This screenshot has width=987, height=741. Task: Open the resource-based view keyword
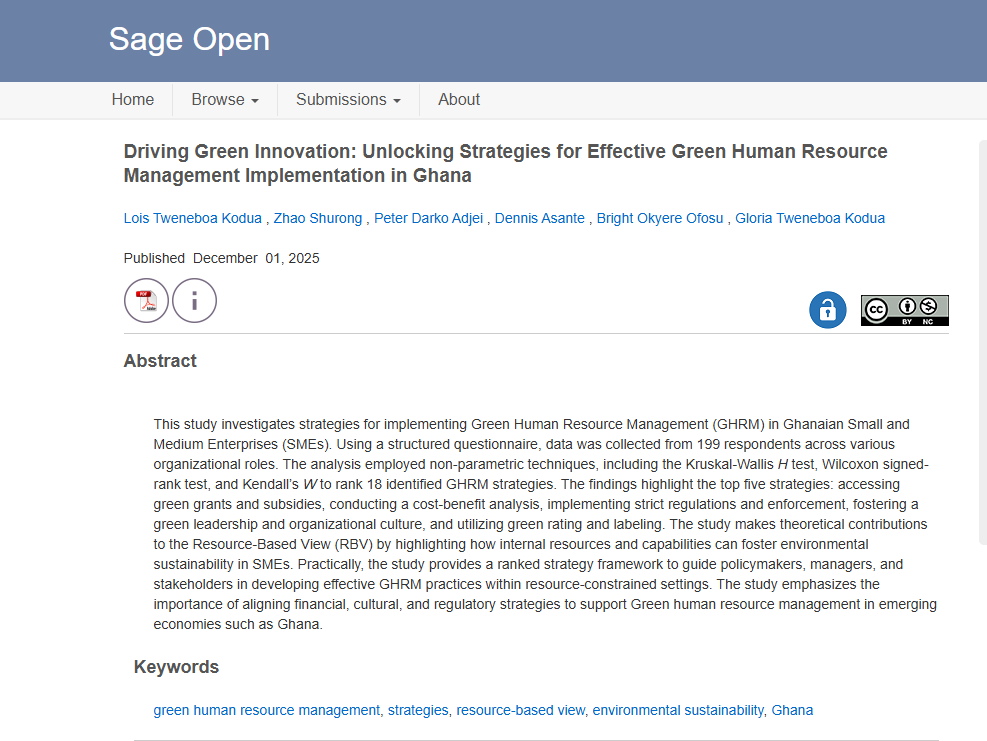pos(520,710)
